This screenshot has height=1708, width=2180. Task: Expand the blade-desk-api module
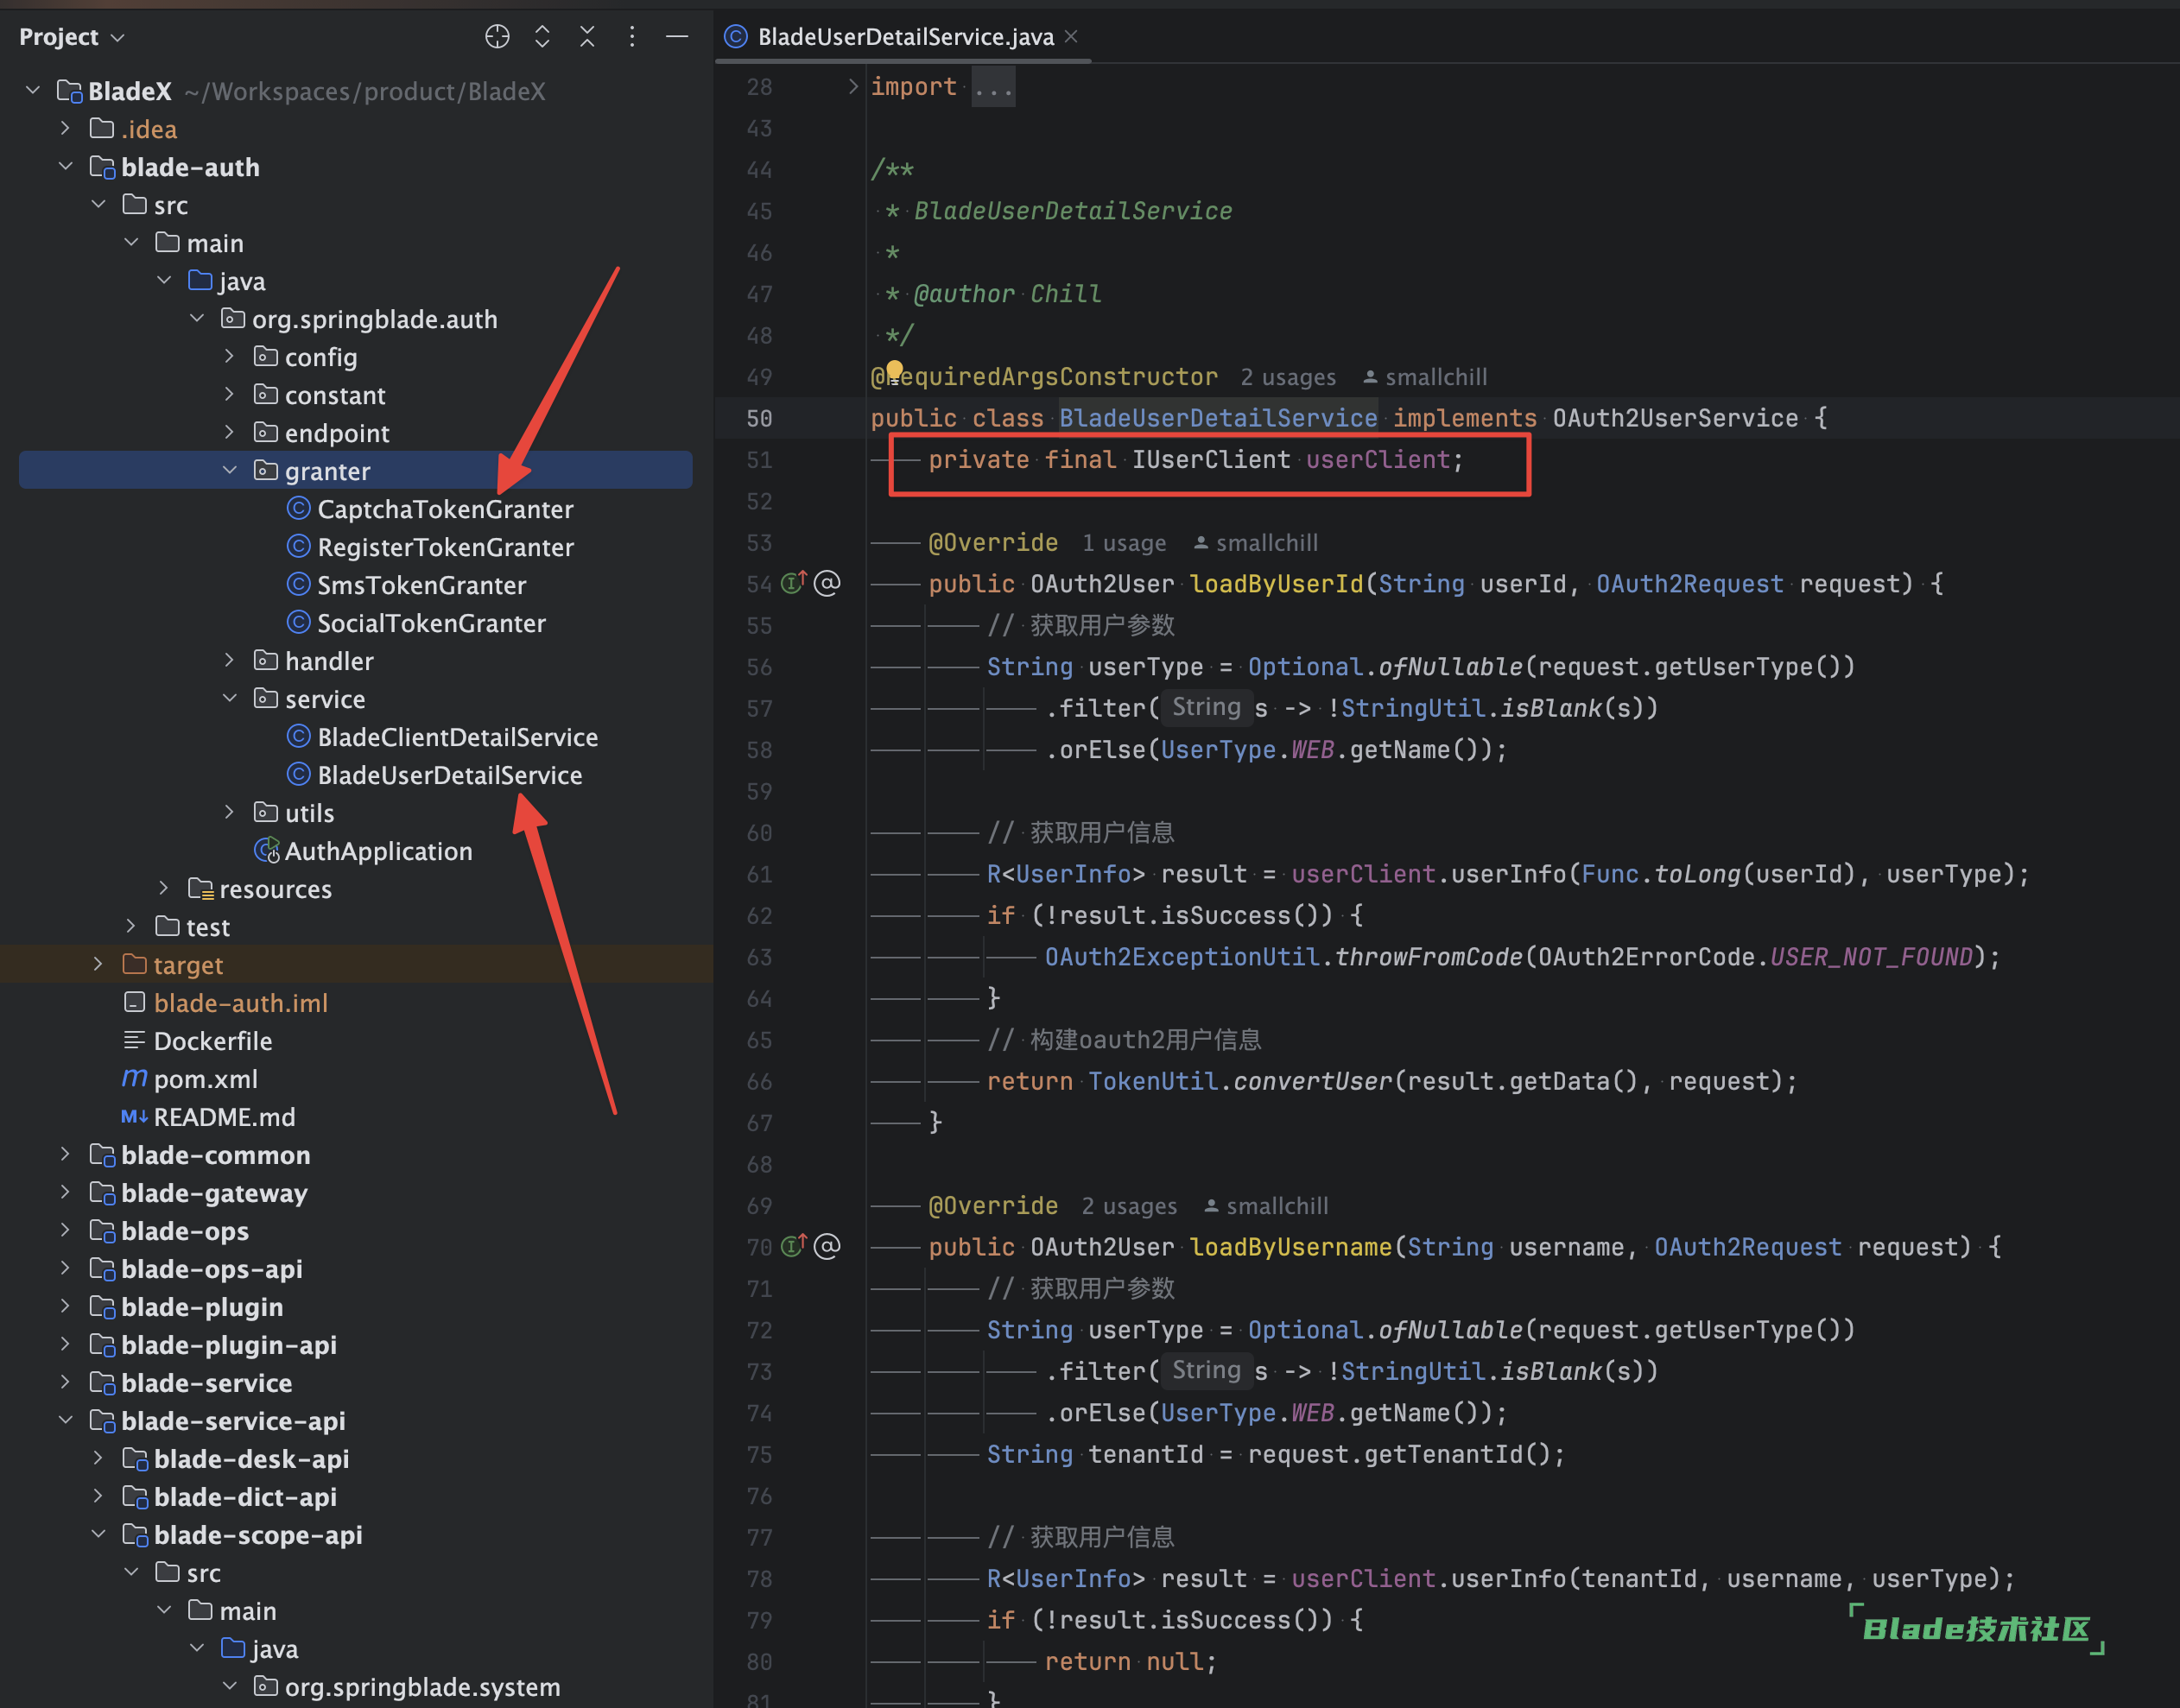pyautogui.click(x=98, y=1459)
